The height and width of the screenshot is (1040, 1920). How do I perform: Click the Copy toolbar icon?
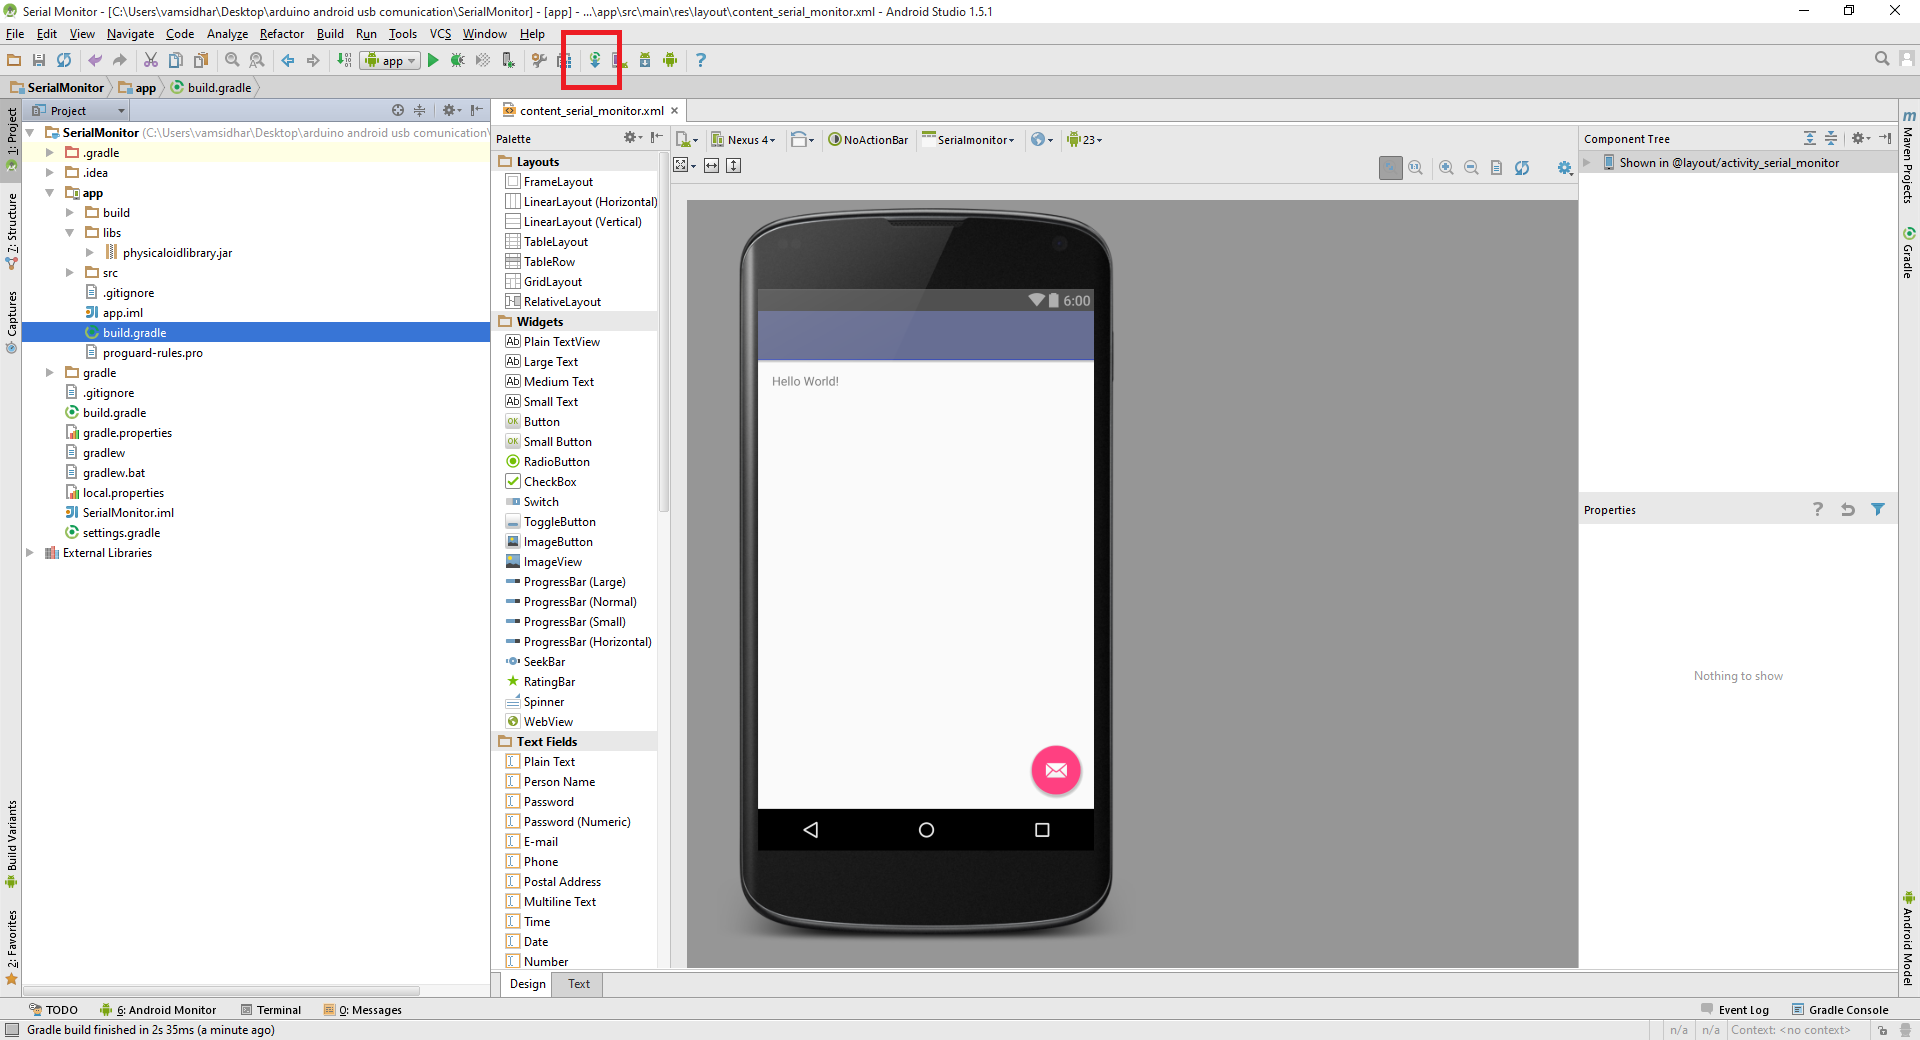coord(176,60)
